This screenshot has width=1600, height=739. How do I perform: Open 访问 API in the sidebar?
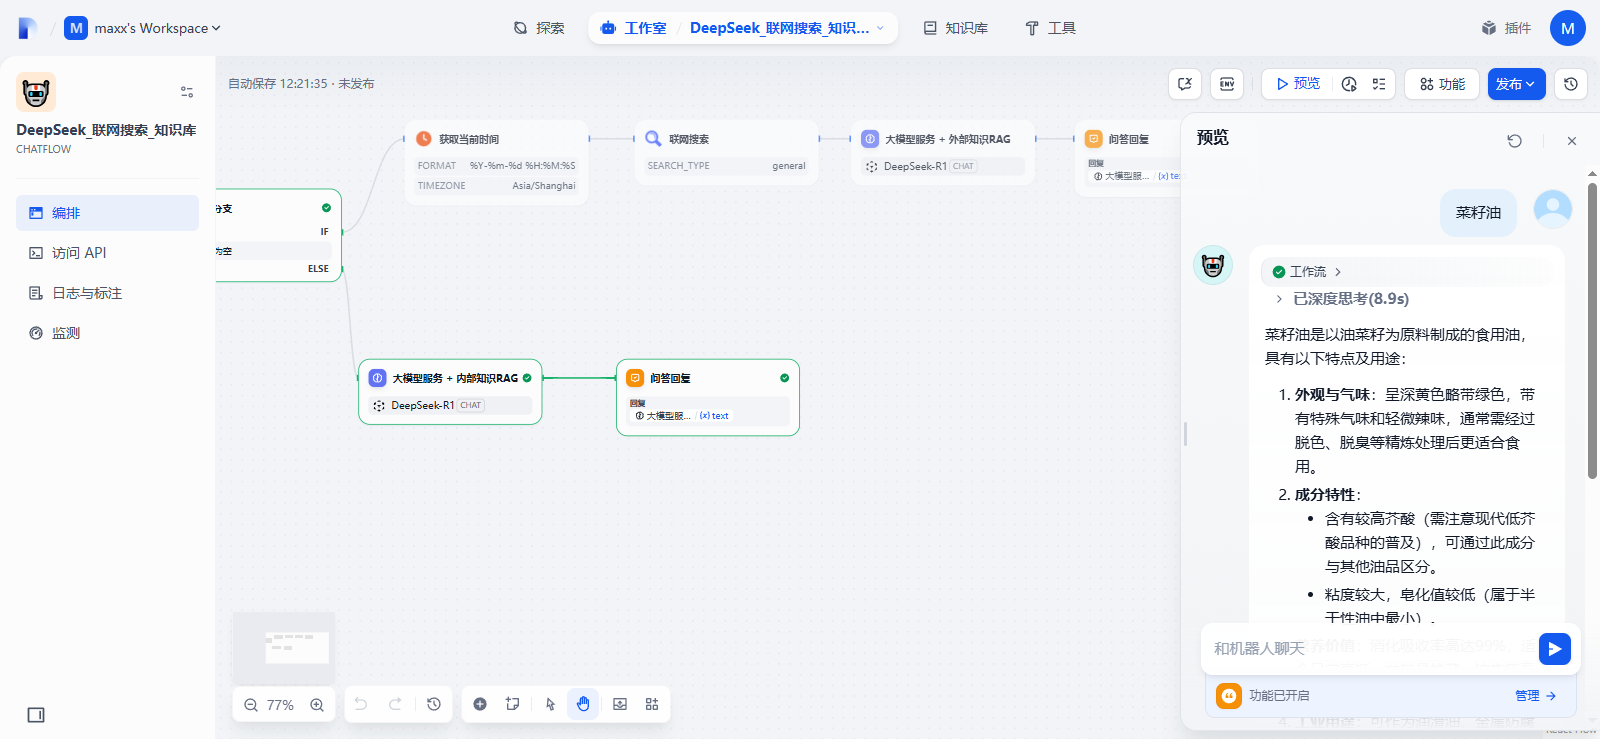(x=107, y=253)
